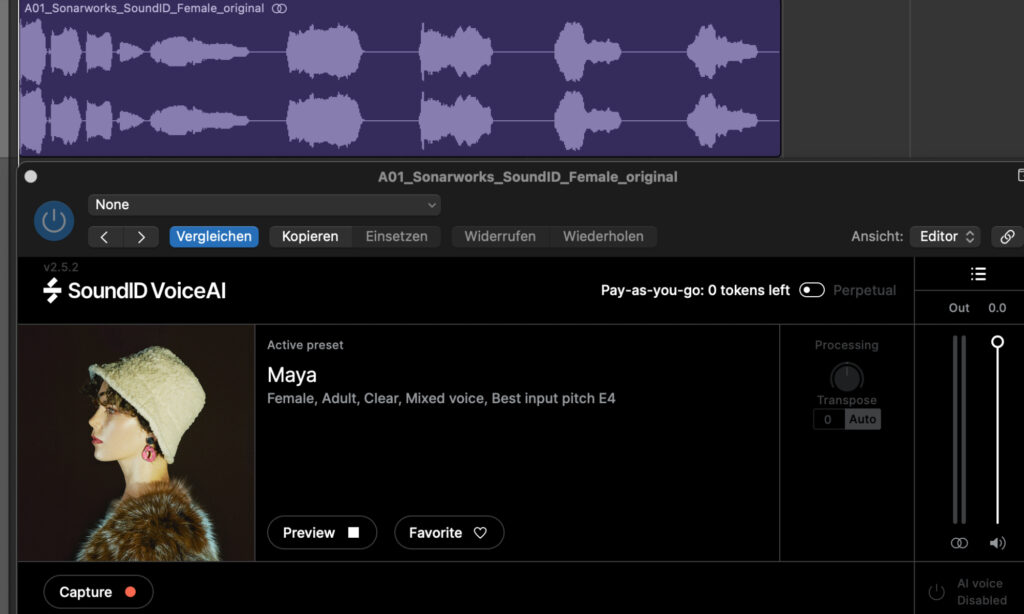The width and height of the screenshot is (1024, 614).
Task: Switch the Pay-as-you-go/Perpetual toggle
Action: click(x=812, y=289)
